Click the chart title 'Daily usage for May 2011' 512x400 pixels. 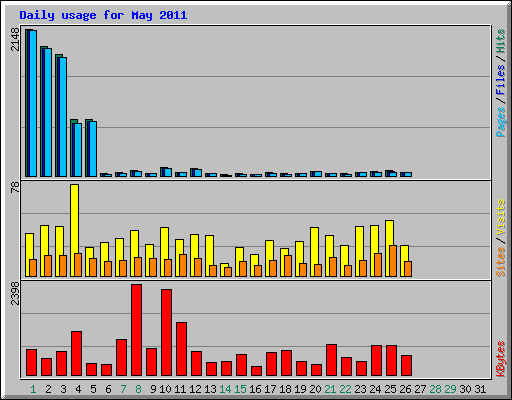[x=103, y=15]
